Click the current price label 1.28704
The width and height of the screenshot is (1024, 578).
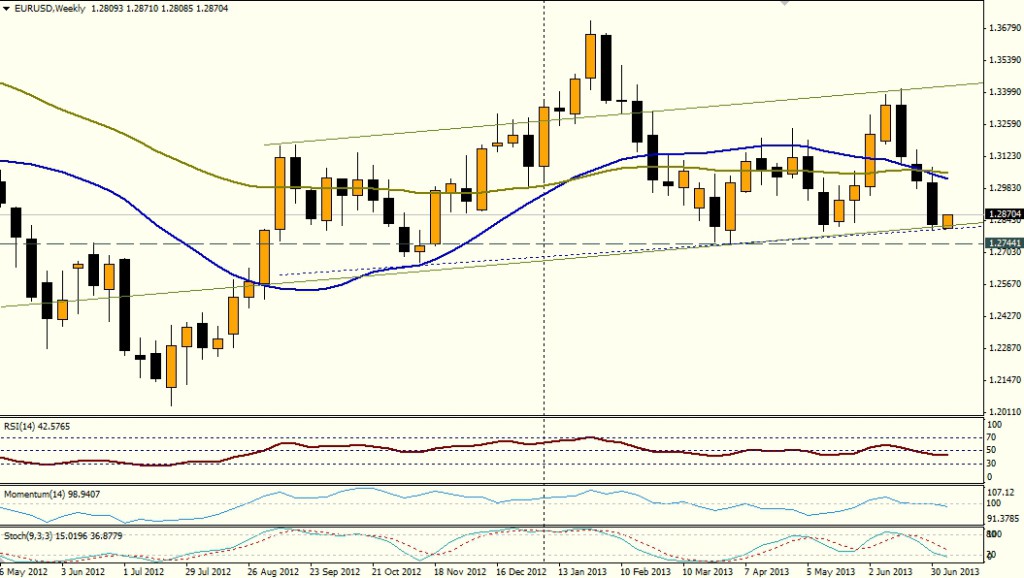tap(1003, 214)
